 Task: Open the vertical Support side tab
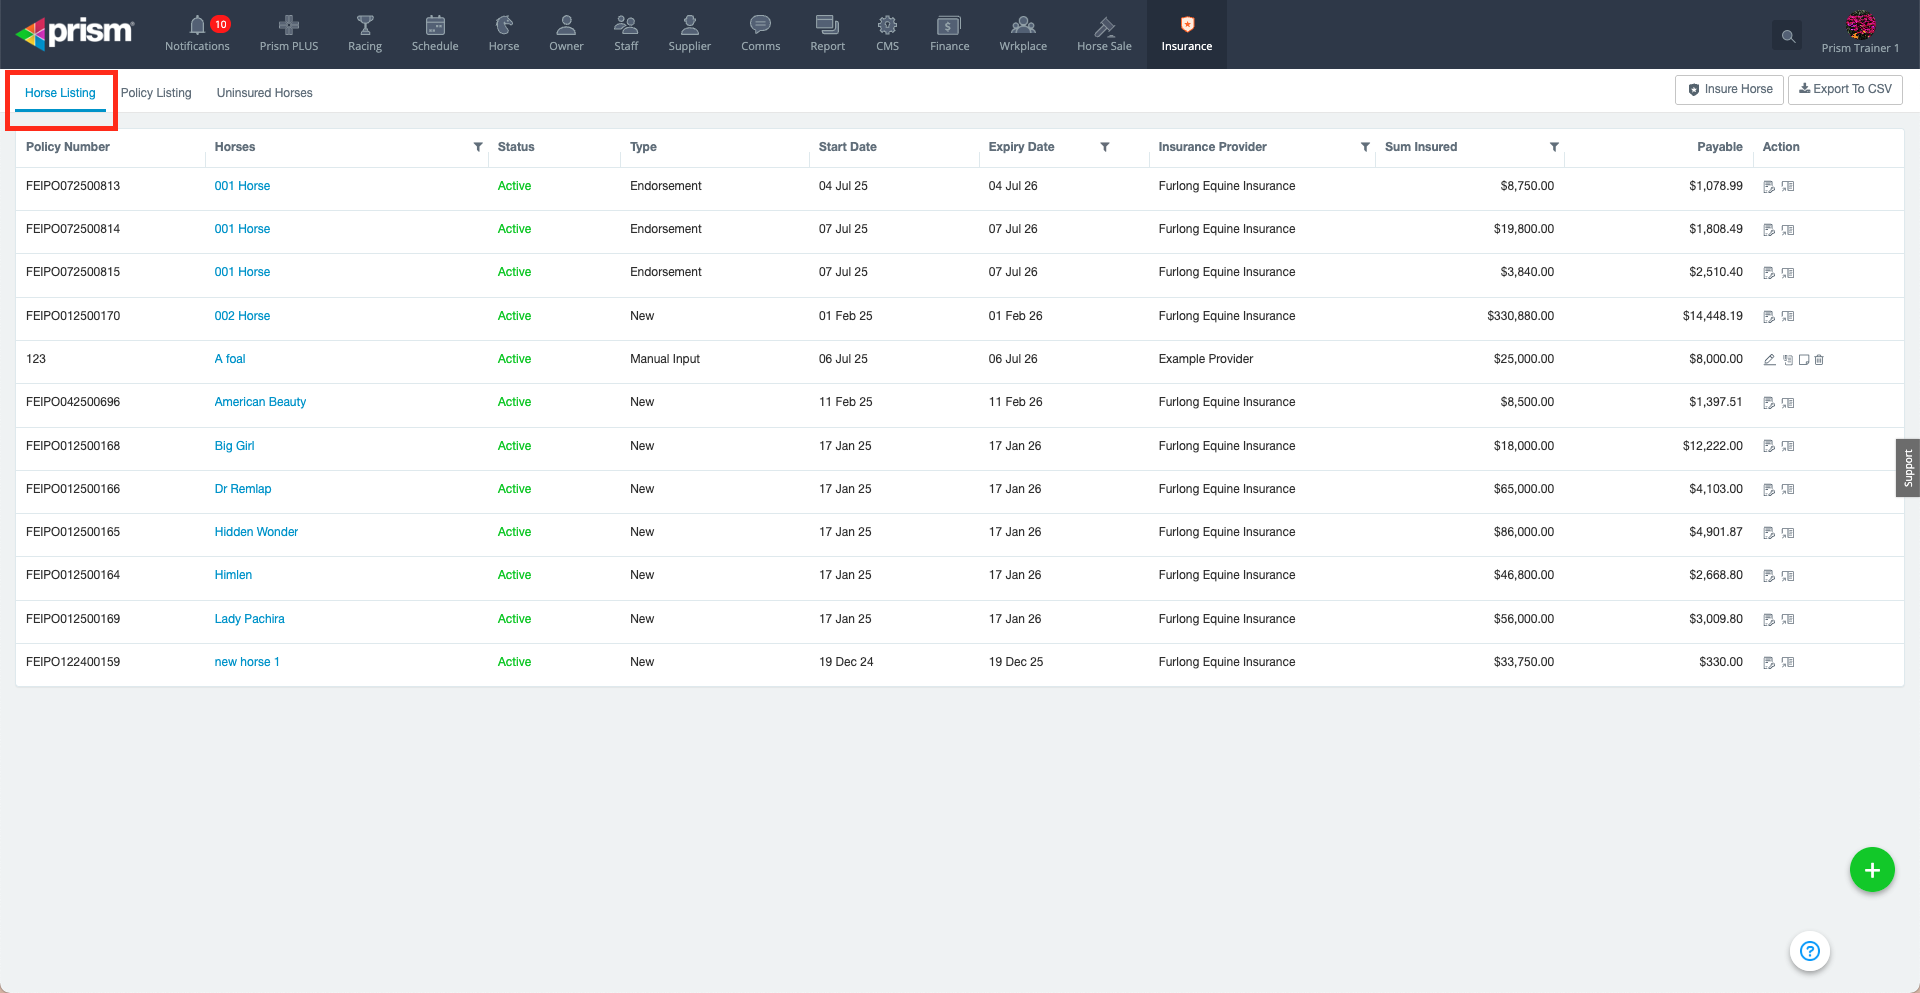coord(1908,468)
